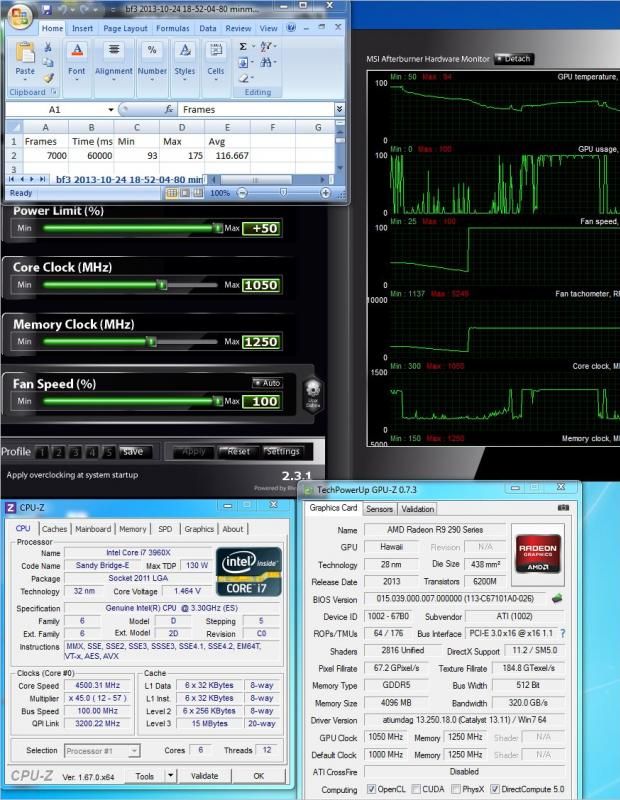Go to the first sheet tab
The image size is (620, 800).
click(11, 179)
